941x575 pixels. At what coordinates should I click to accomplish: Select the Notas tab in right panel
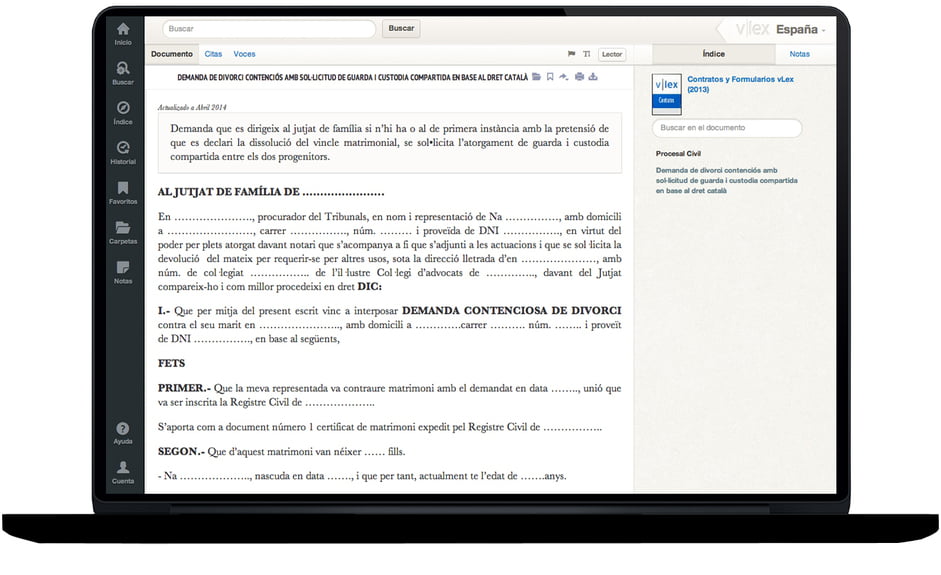click(x=799, y=54)
